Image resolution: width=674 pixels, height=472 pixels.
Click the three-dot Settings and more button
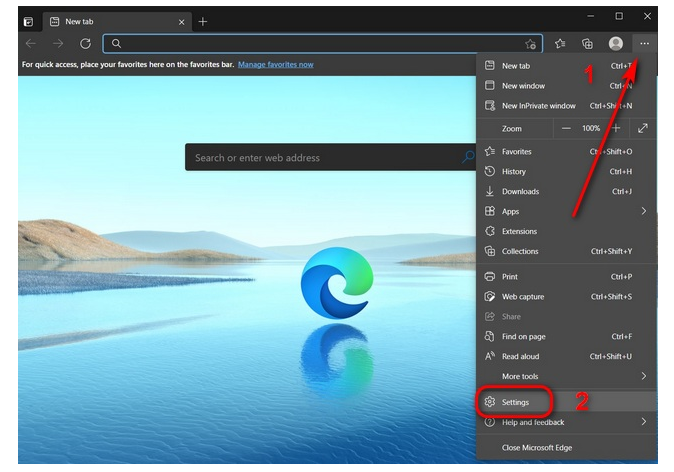click(645, 44)
